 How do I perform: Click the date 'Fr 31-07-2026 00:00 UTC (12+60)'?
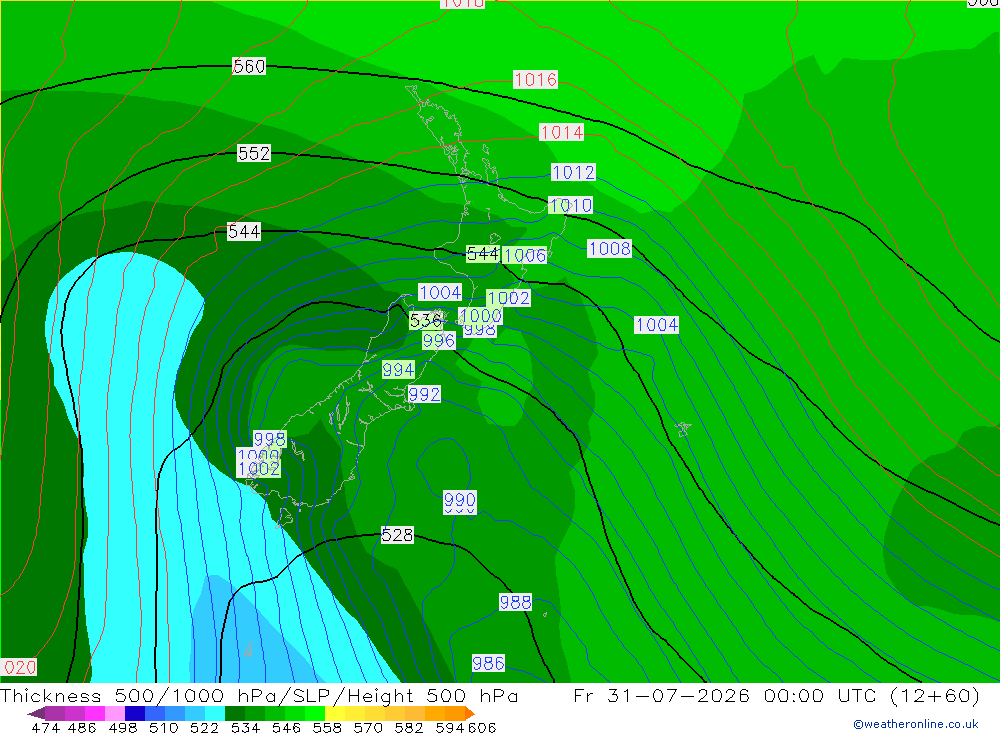pos(776,695)
